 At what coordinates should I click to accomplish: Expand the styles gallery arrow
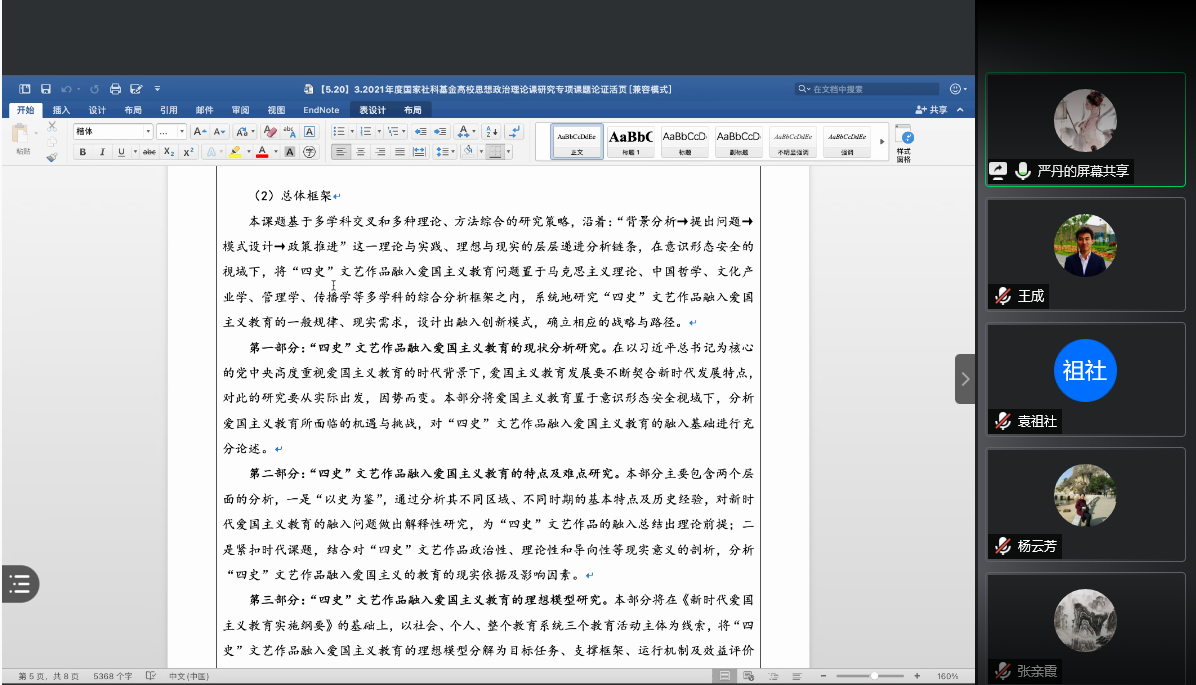tap(881, 141)
